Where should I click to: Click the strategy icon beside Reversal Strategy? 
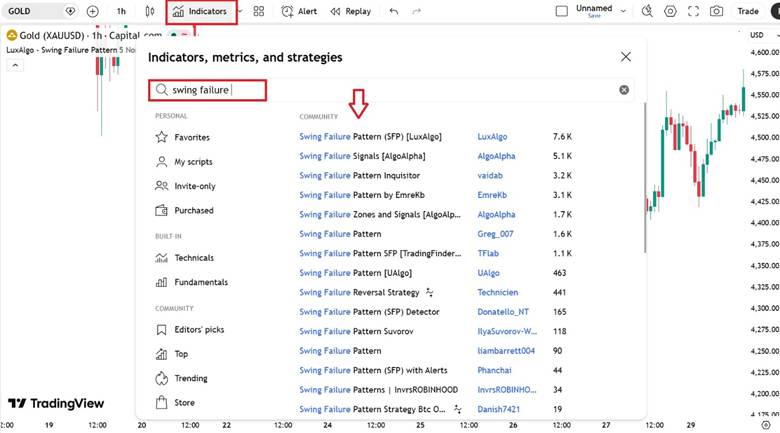click(429, 292)
